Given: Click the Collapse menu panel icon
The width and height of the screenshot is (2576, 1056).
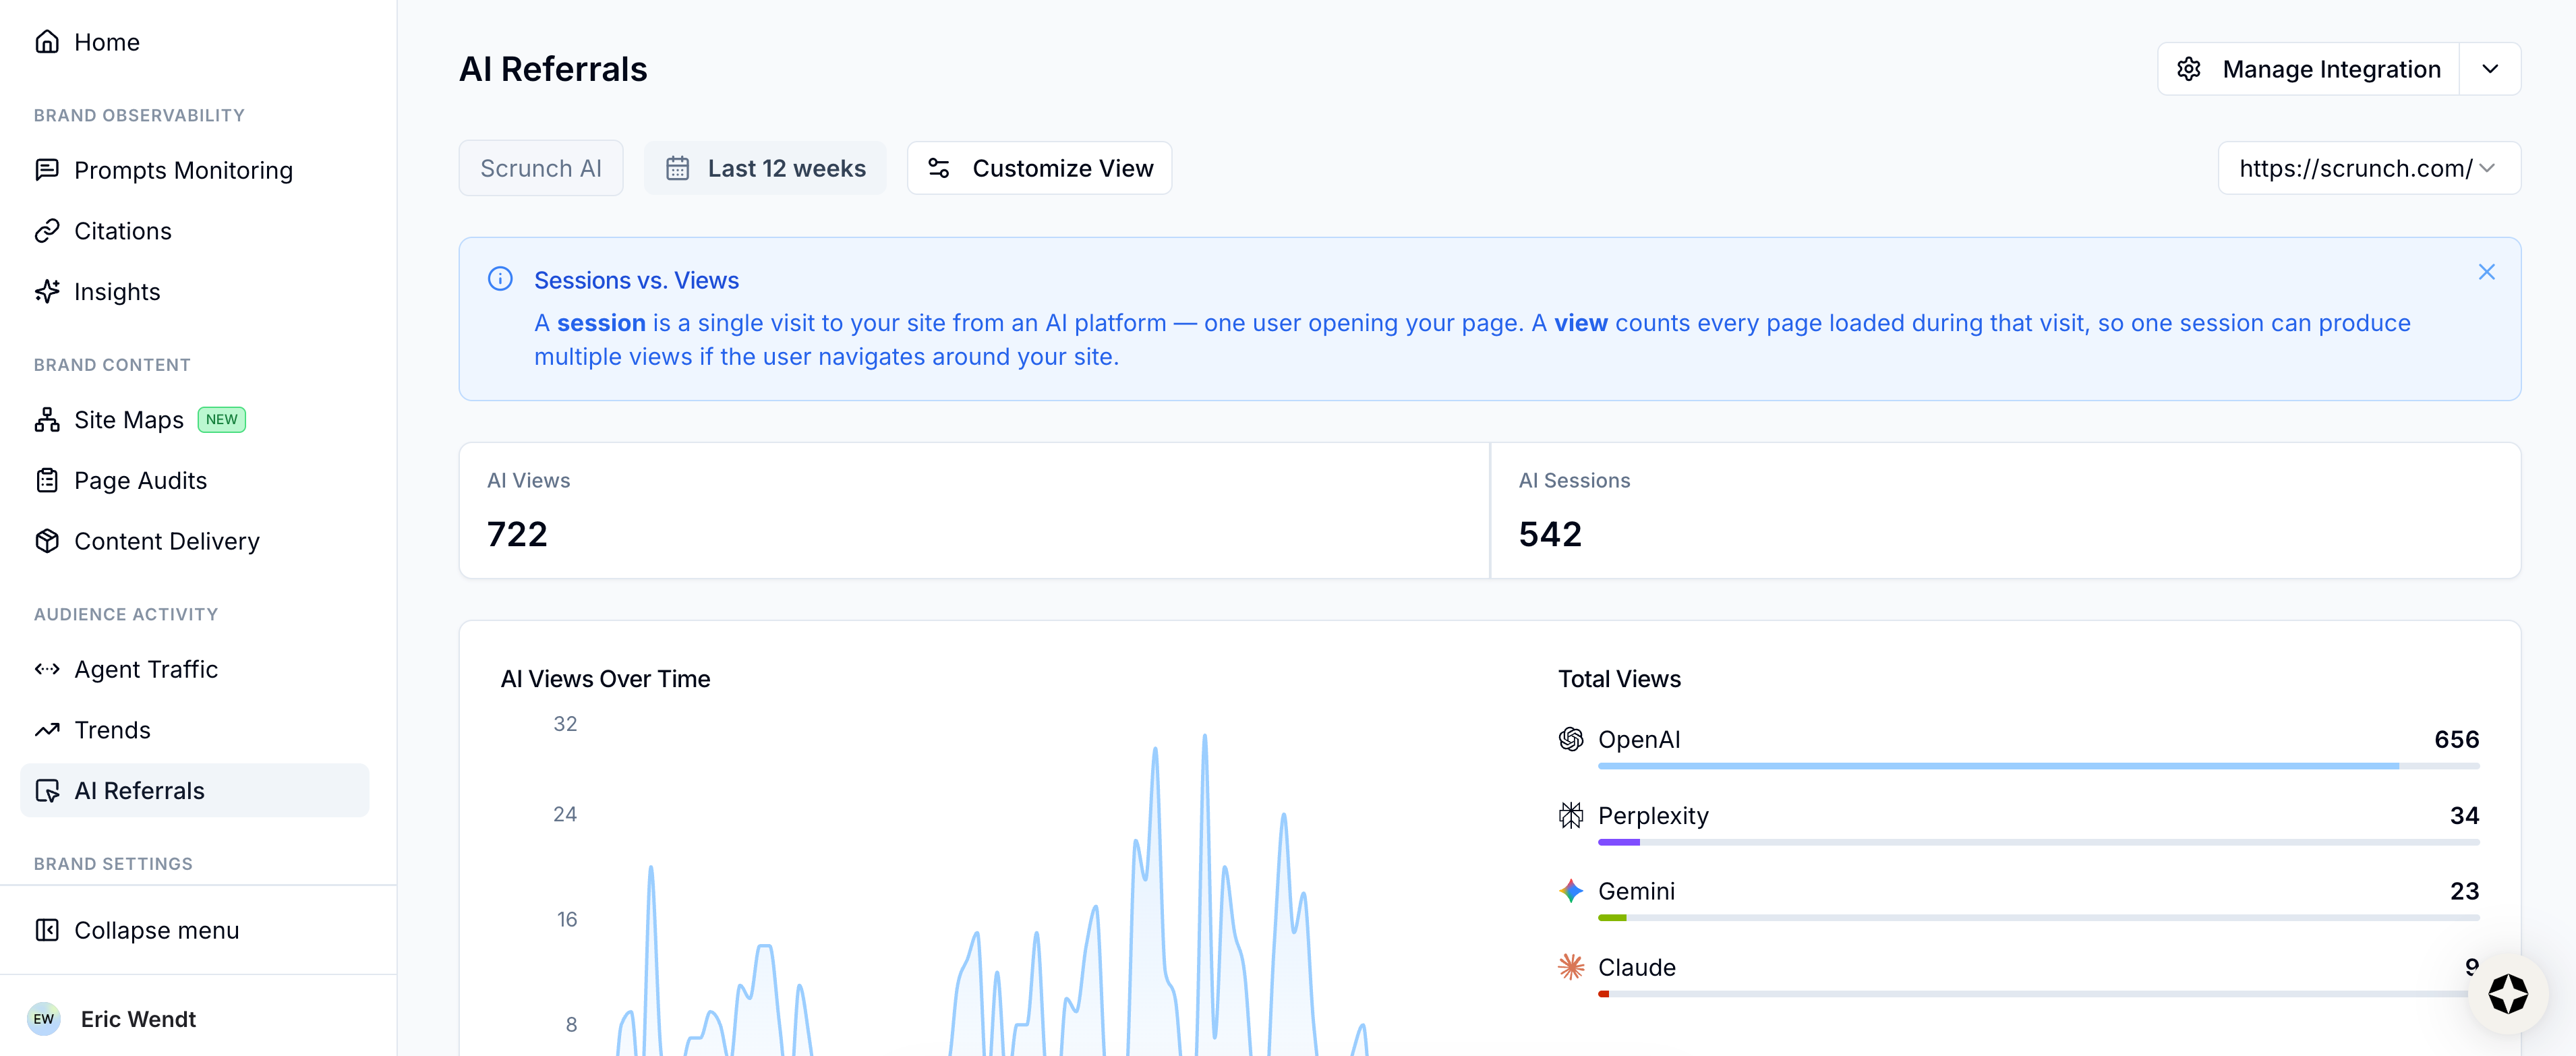Looking at the screenshot, I should (47, 930).
